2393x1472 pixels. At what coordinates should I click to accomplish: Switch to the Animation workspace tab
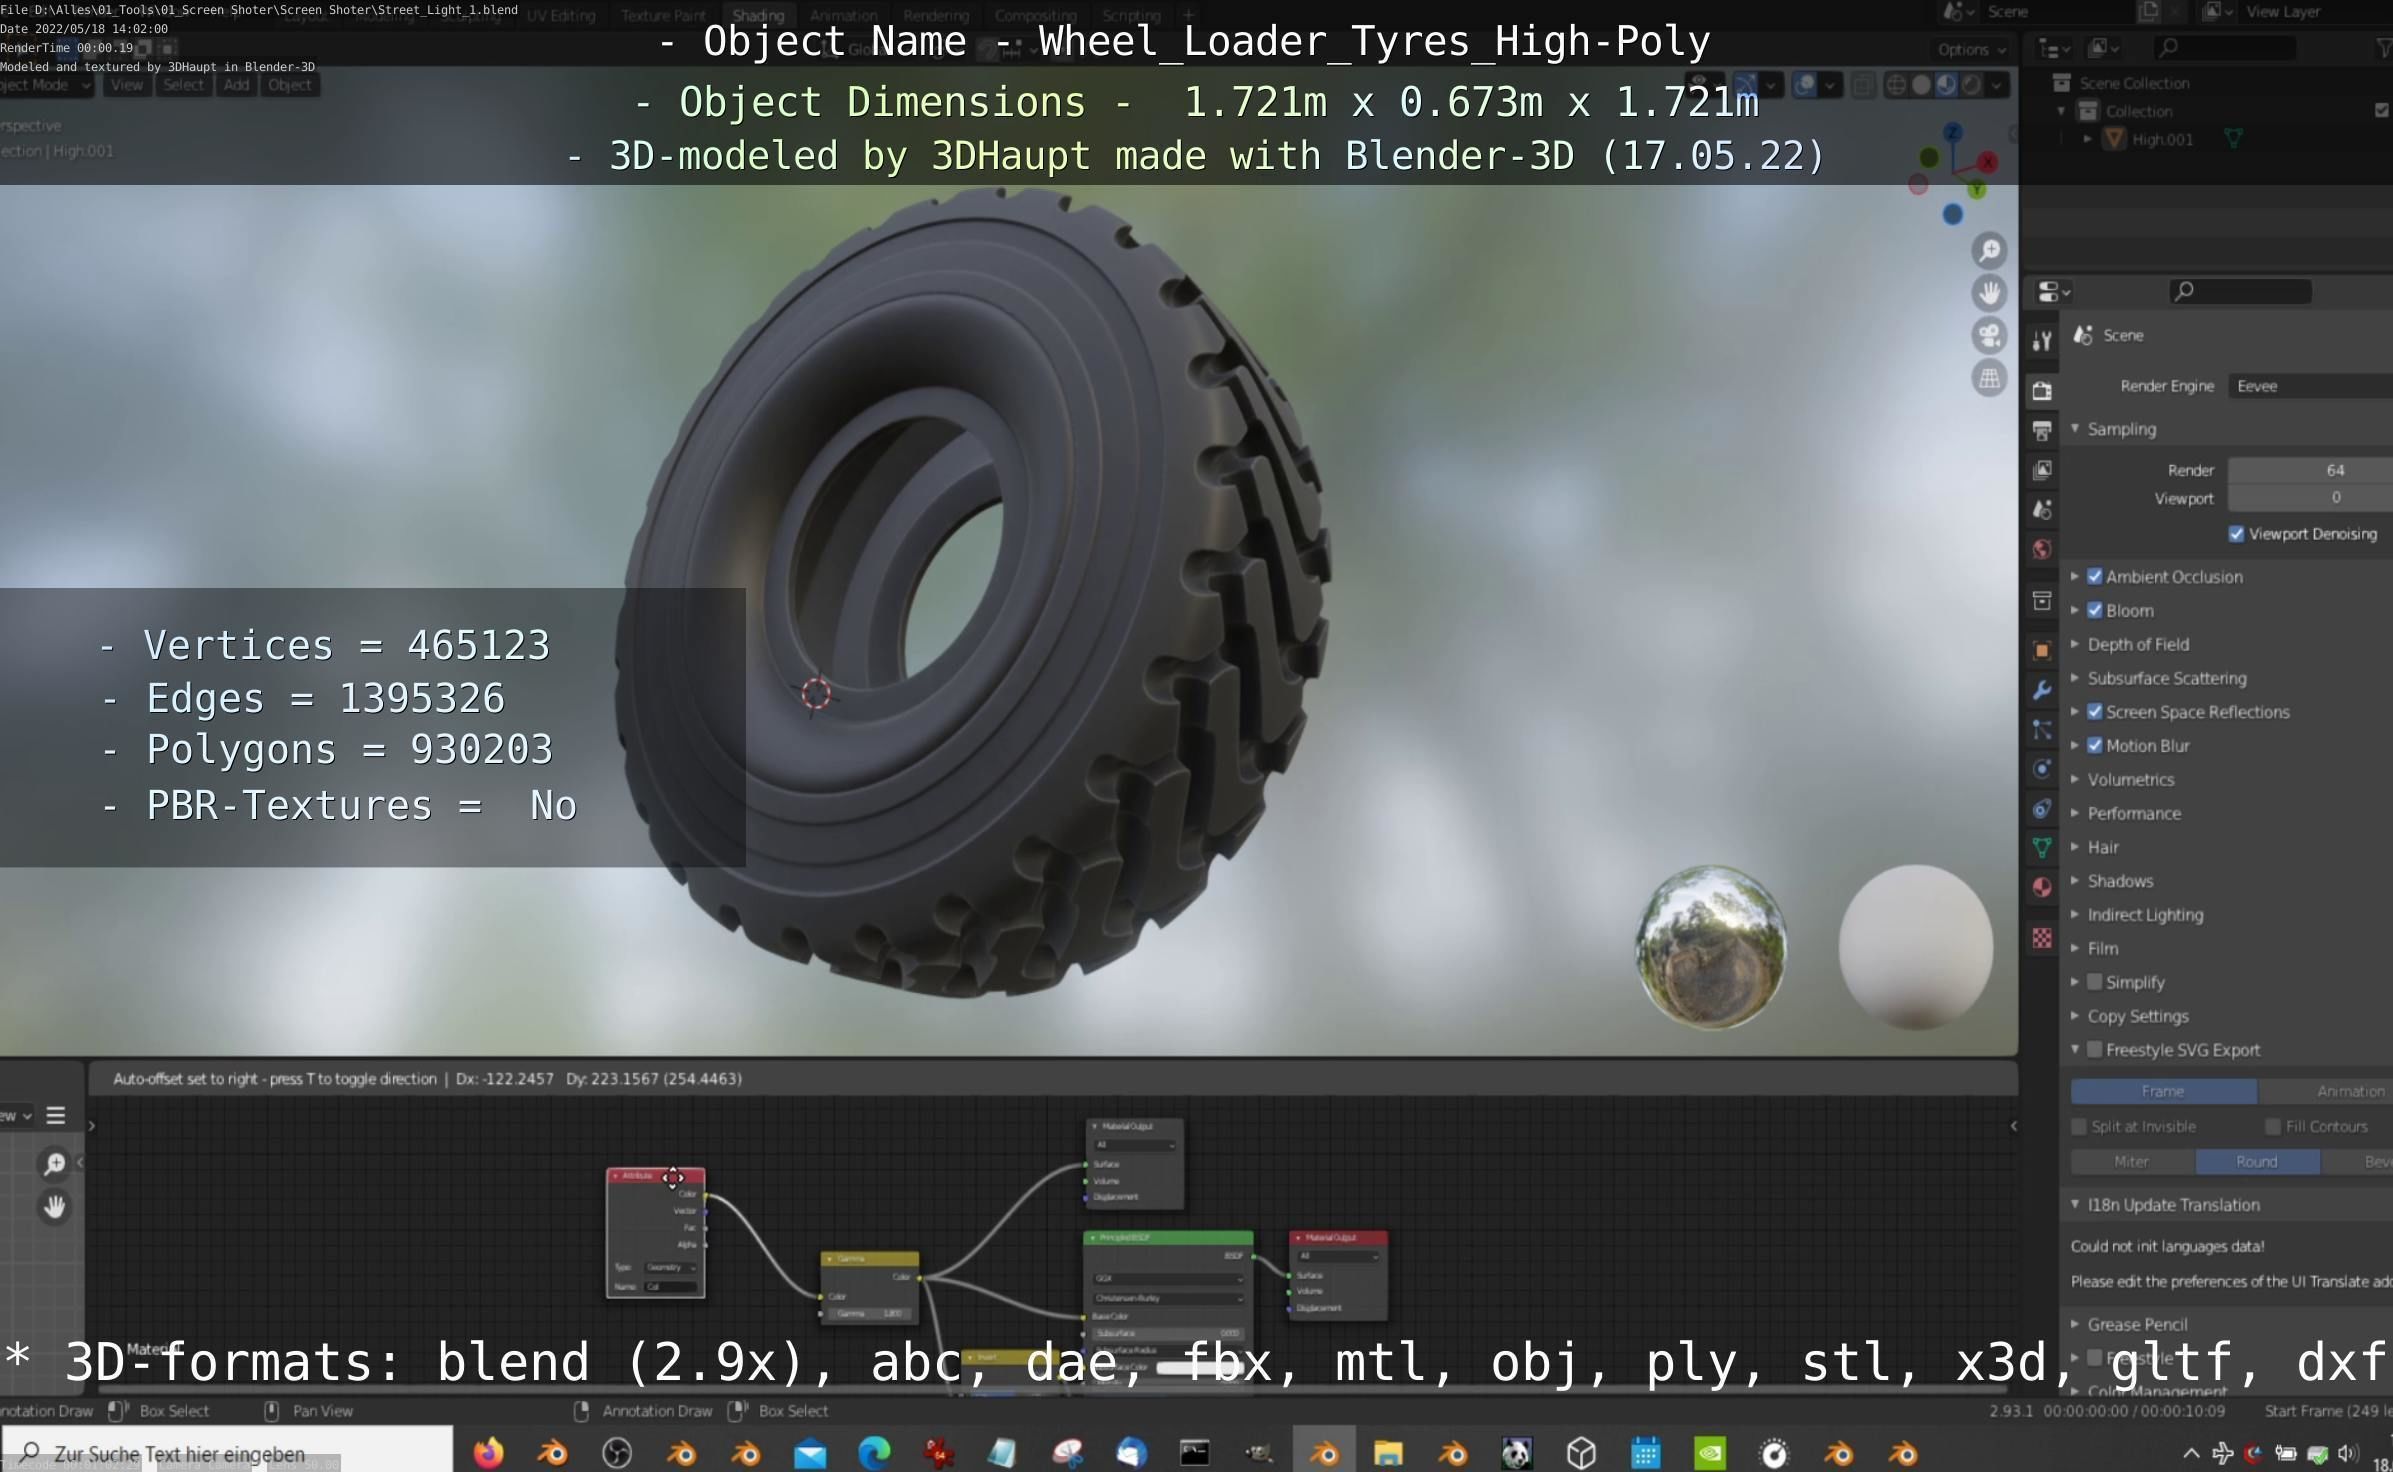coord(843,15)
